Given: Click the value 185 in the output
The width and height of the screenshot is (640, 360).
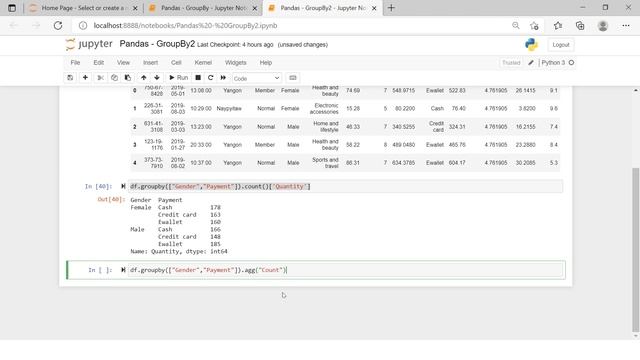Looking at the screenshot, I should 215,244.
